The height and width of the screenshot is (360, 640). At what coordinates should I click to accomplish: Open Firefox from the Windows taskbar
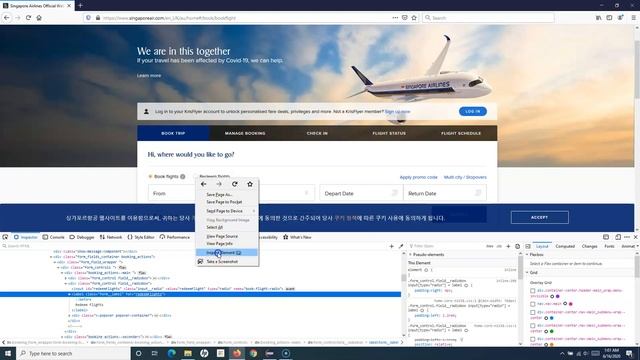click(237, 353)
